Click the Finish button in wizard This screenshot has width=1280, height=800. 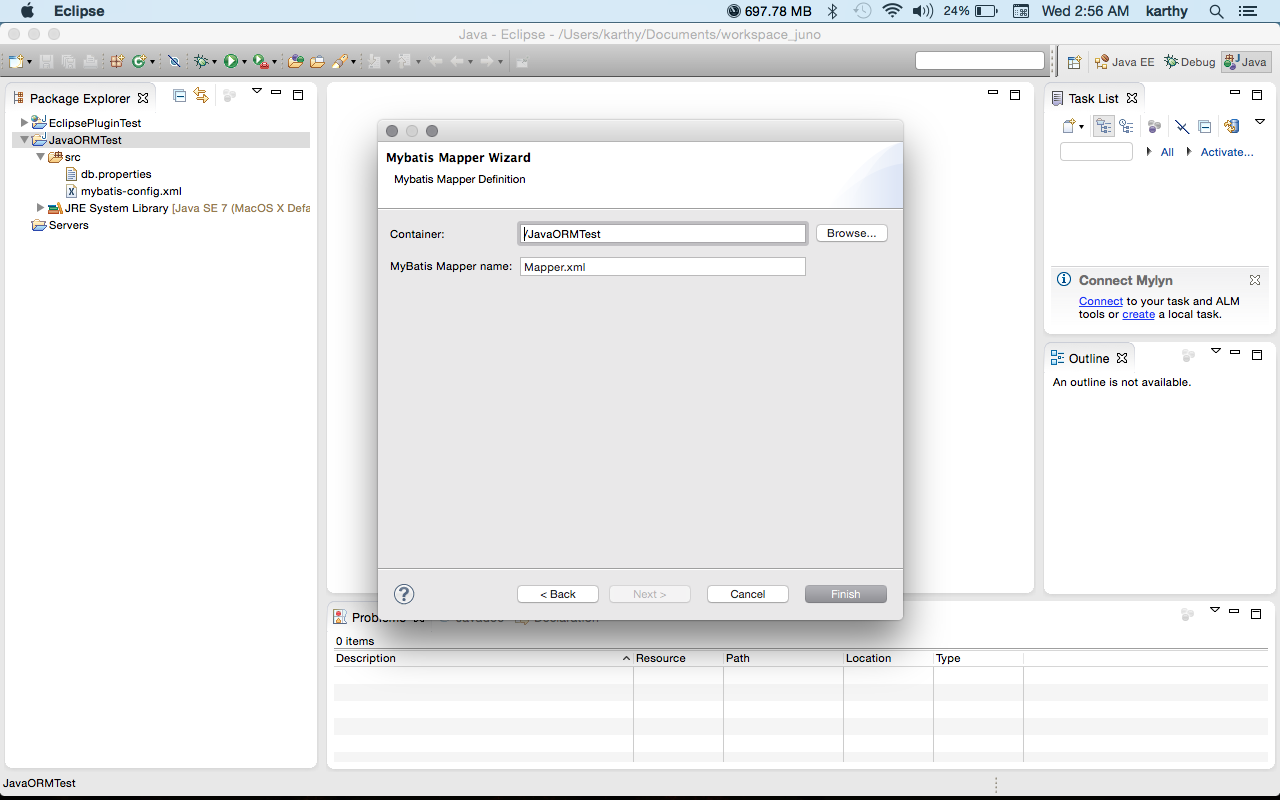[846, 594]
